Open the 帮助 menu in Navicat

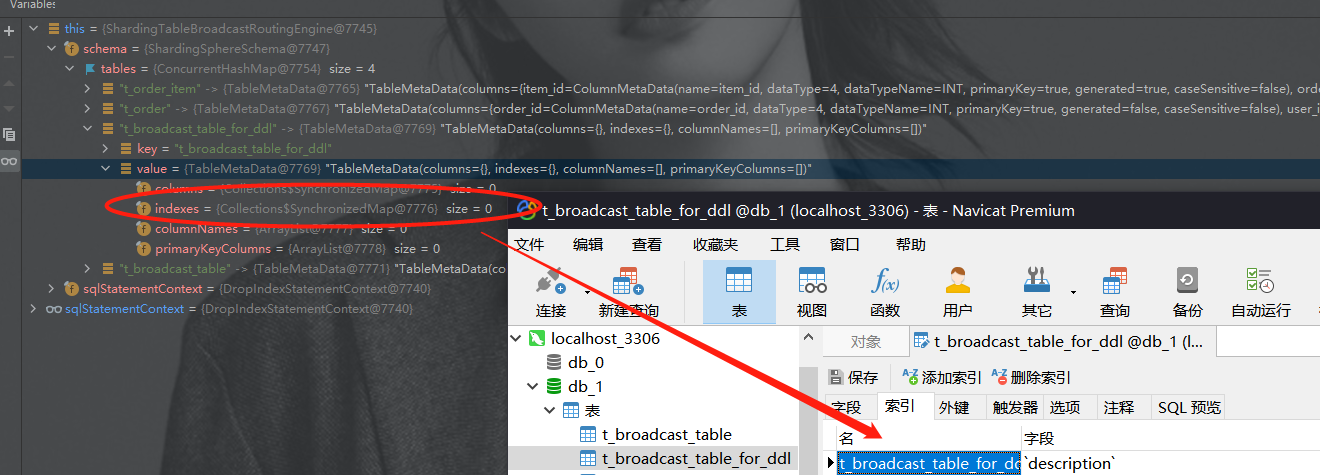tap(911, 244)
